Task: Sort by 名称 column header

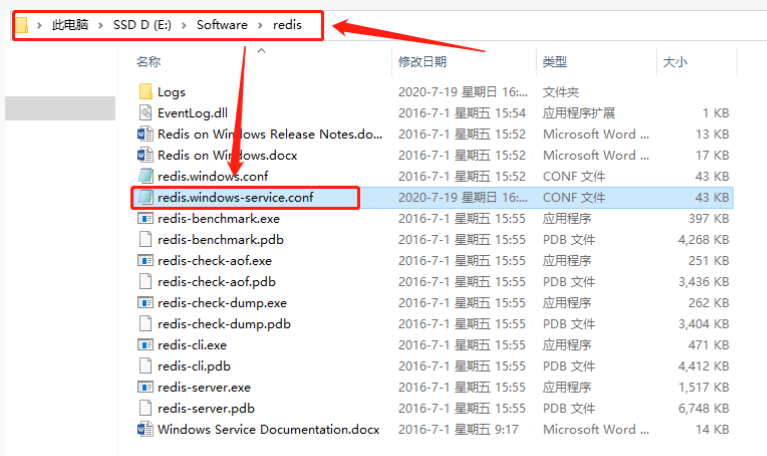Action: click(x=148, y=62)
